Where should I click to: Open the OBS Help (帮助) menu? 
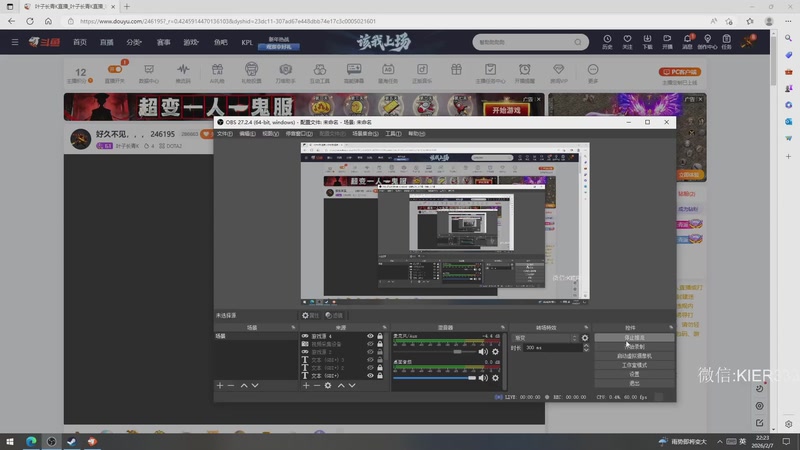click(416, 134)
